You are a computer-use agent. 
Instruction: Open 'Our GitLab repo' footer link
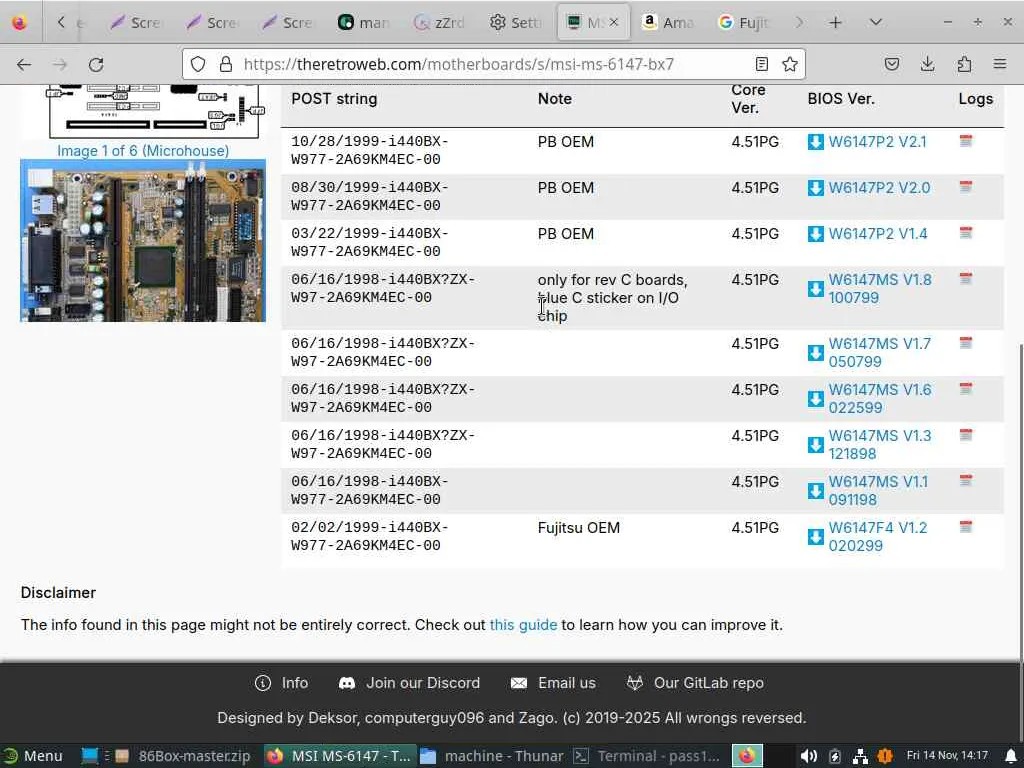[695, 683]
